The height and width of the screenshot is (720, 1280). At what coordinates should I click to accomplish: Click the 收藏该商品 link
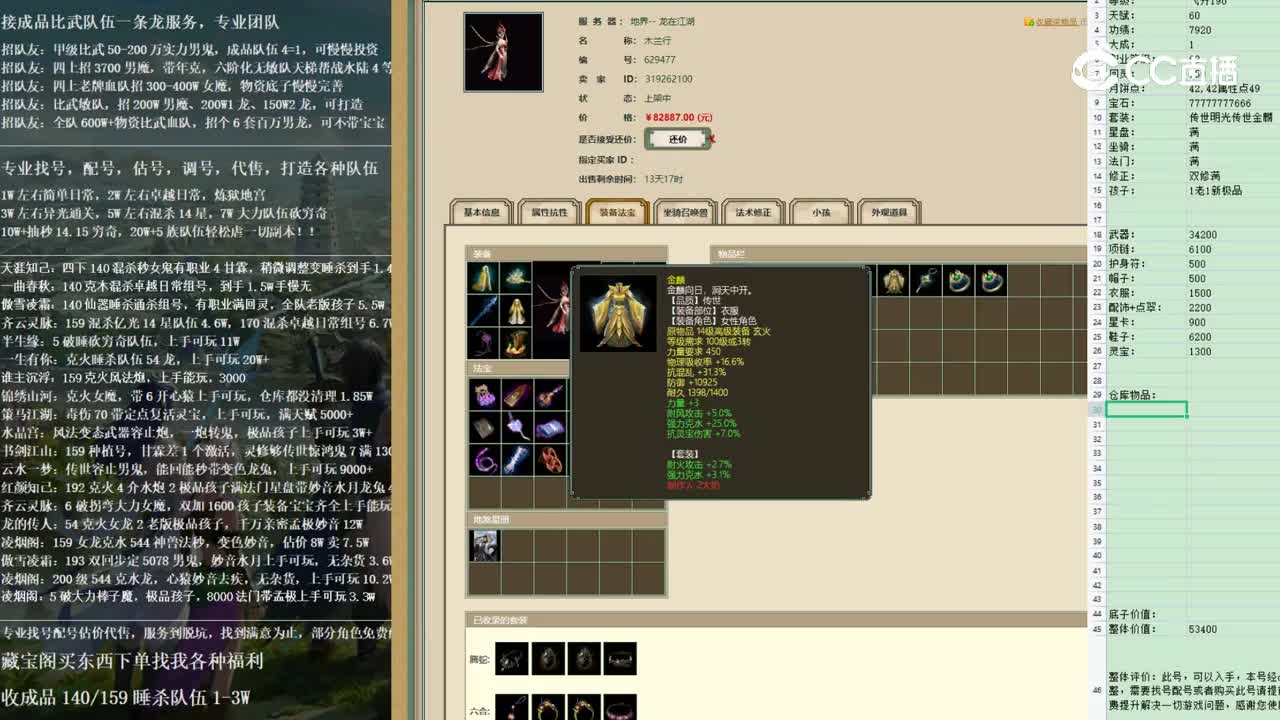[1060, 19]
